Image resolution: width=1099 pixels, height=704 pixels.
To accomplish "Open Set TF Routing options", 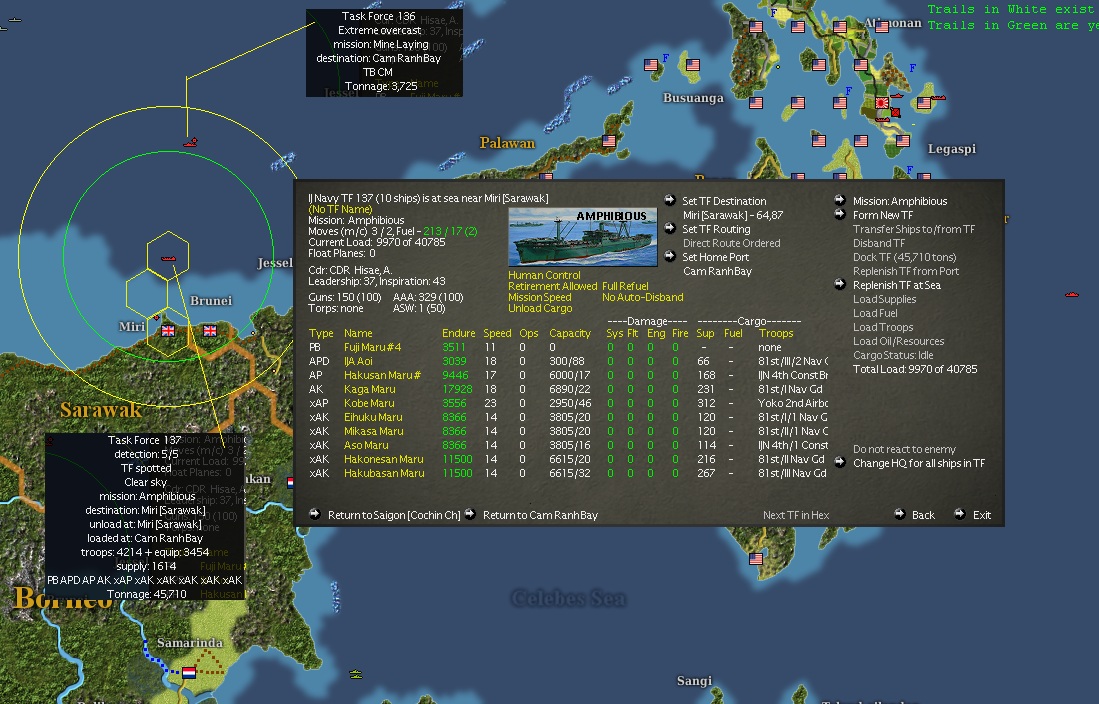I will [716, 229].
